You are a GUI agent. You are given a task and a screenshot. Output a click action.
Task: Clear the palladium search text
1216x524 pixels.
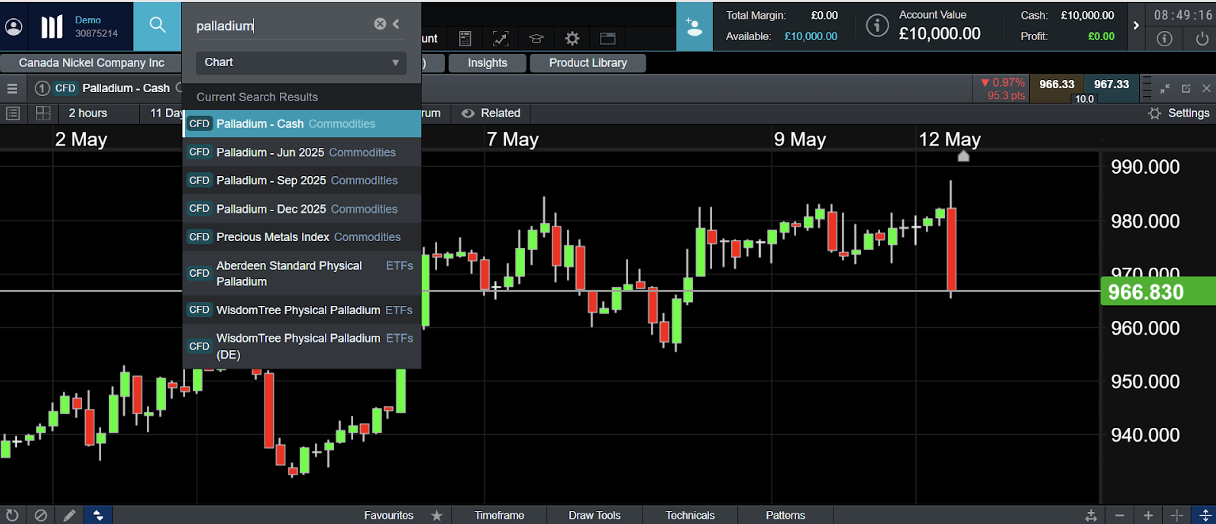pyautogui.click(x=380, y=24)
